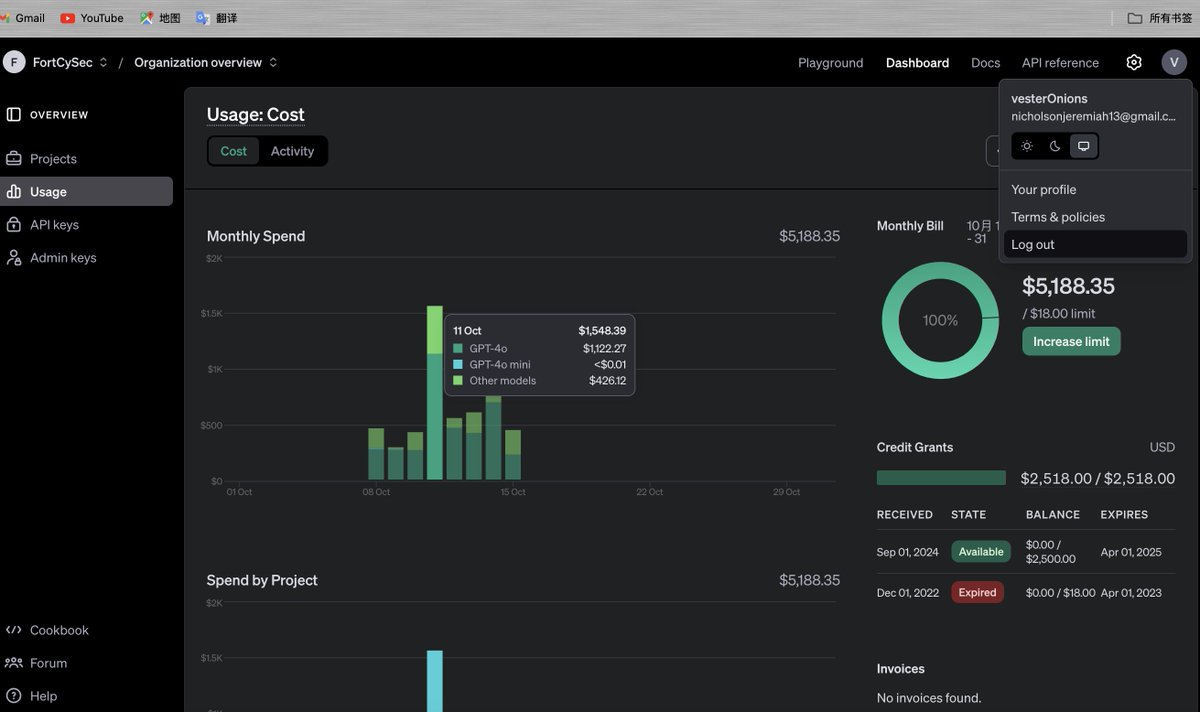1200x712 pixels.
Task: Click the GPT-4o legend color swatch
Action: click(x=458, y=349)
